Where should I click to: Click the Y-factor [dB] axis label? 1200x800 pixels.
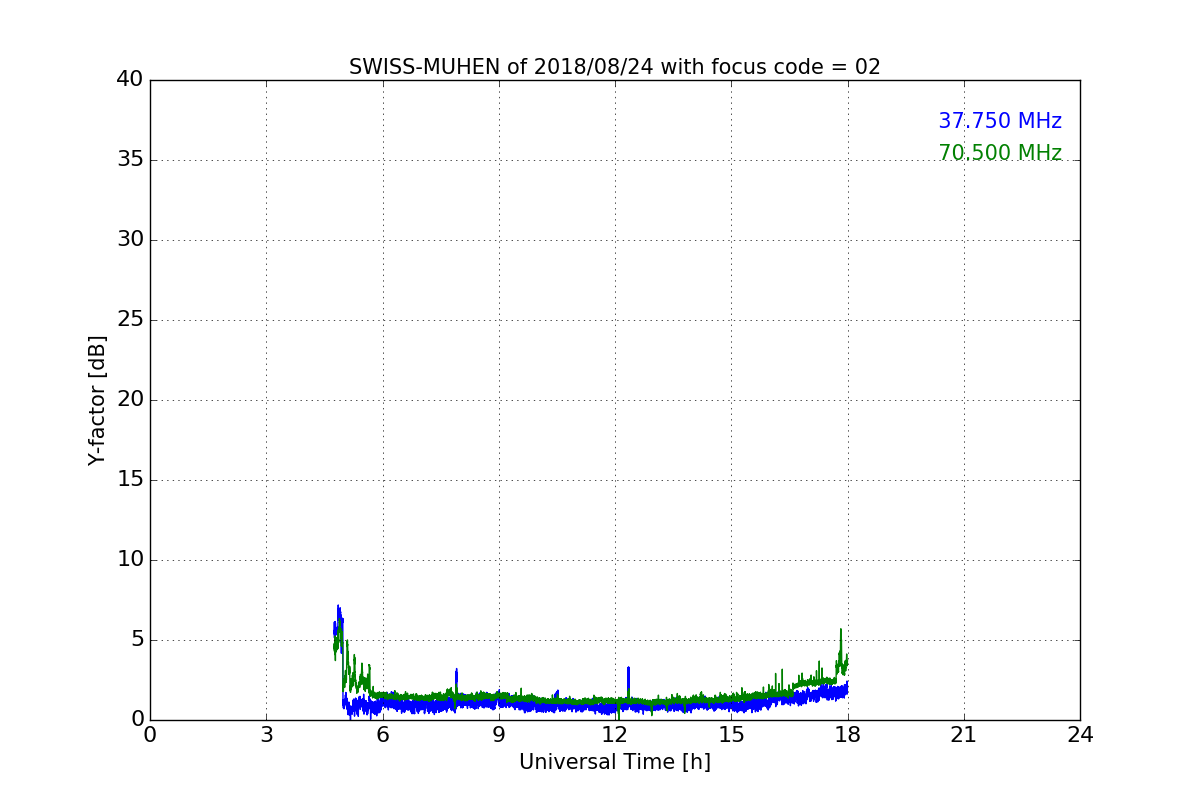(97, 400)
